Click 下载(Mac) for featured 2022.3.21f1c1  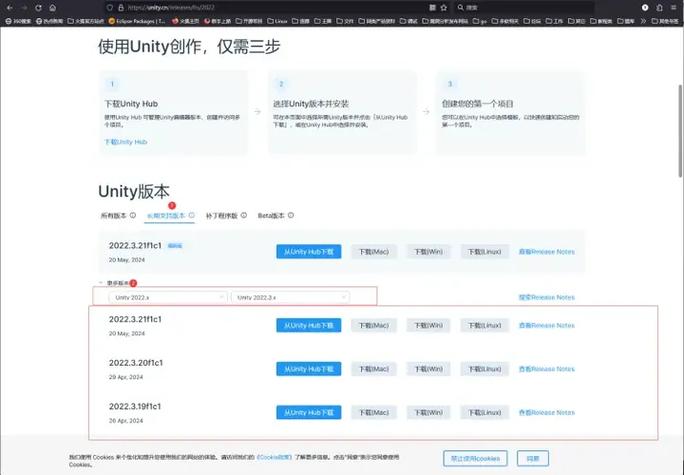[x=374, y=252]
